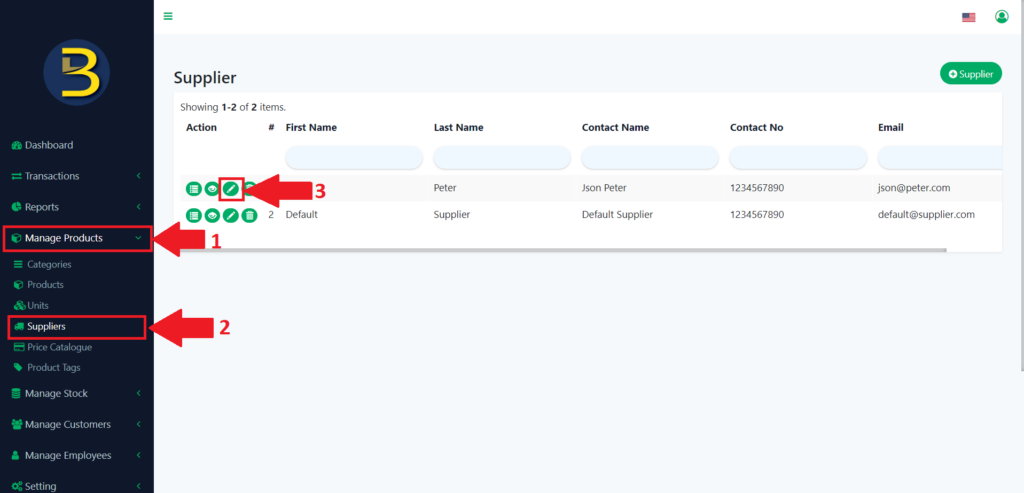Viewport: 1024px width, 493px height.
Task: Toggle the sidebar with the hamburger menu icon
Action: [x=168, y=16]
